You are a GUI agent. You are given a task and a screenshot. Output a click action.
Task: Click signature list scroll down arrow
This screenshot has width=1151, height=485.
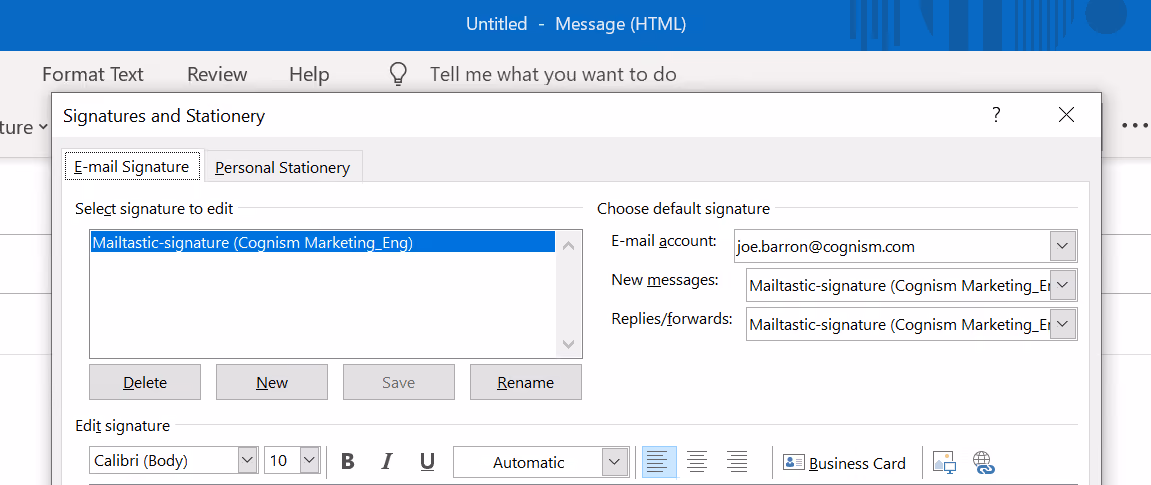point(568,343)
